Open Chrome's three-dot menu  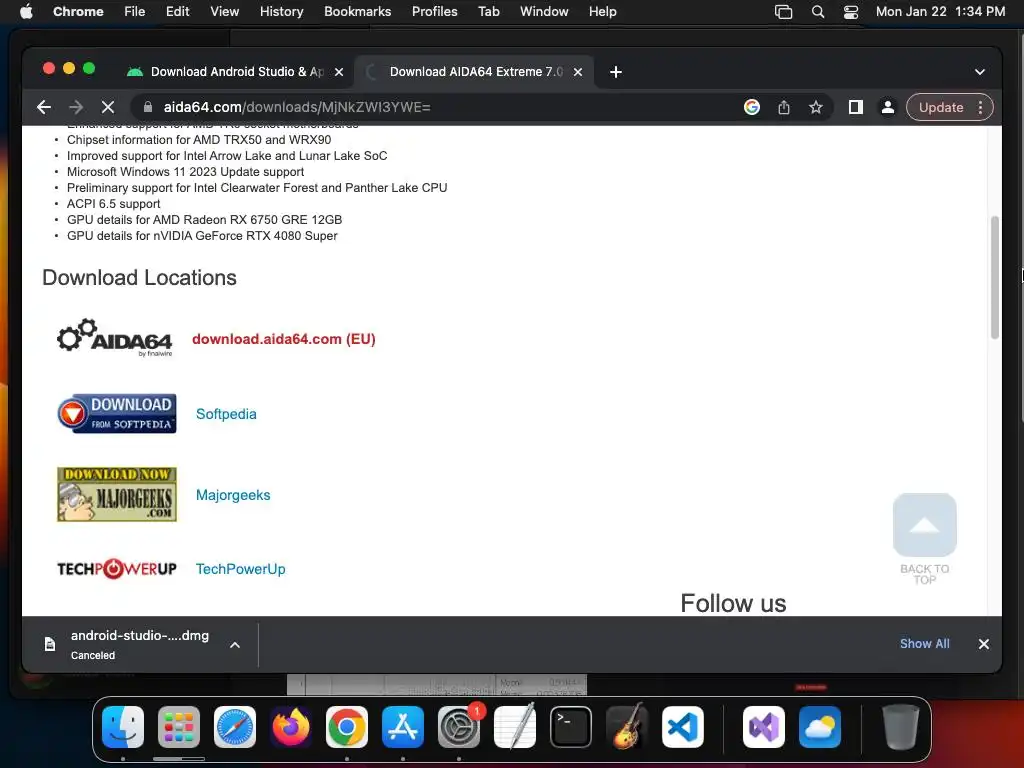tap(980, 107)
